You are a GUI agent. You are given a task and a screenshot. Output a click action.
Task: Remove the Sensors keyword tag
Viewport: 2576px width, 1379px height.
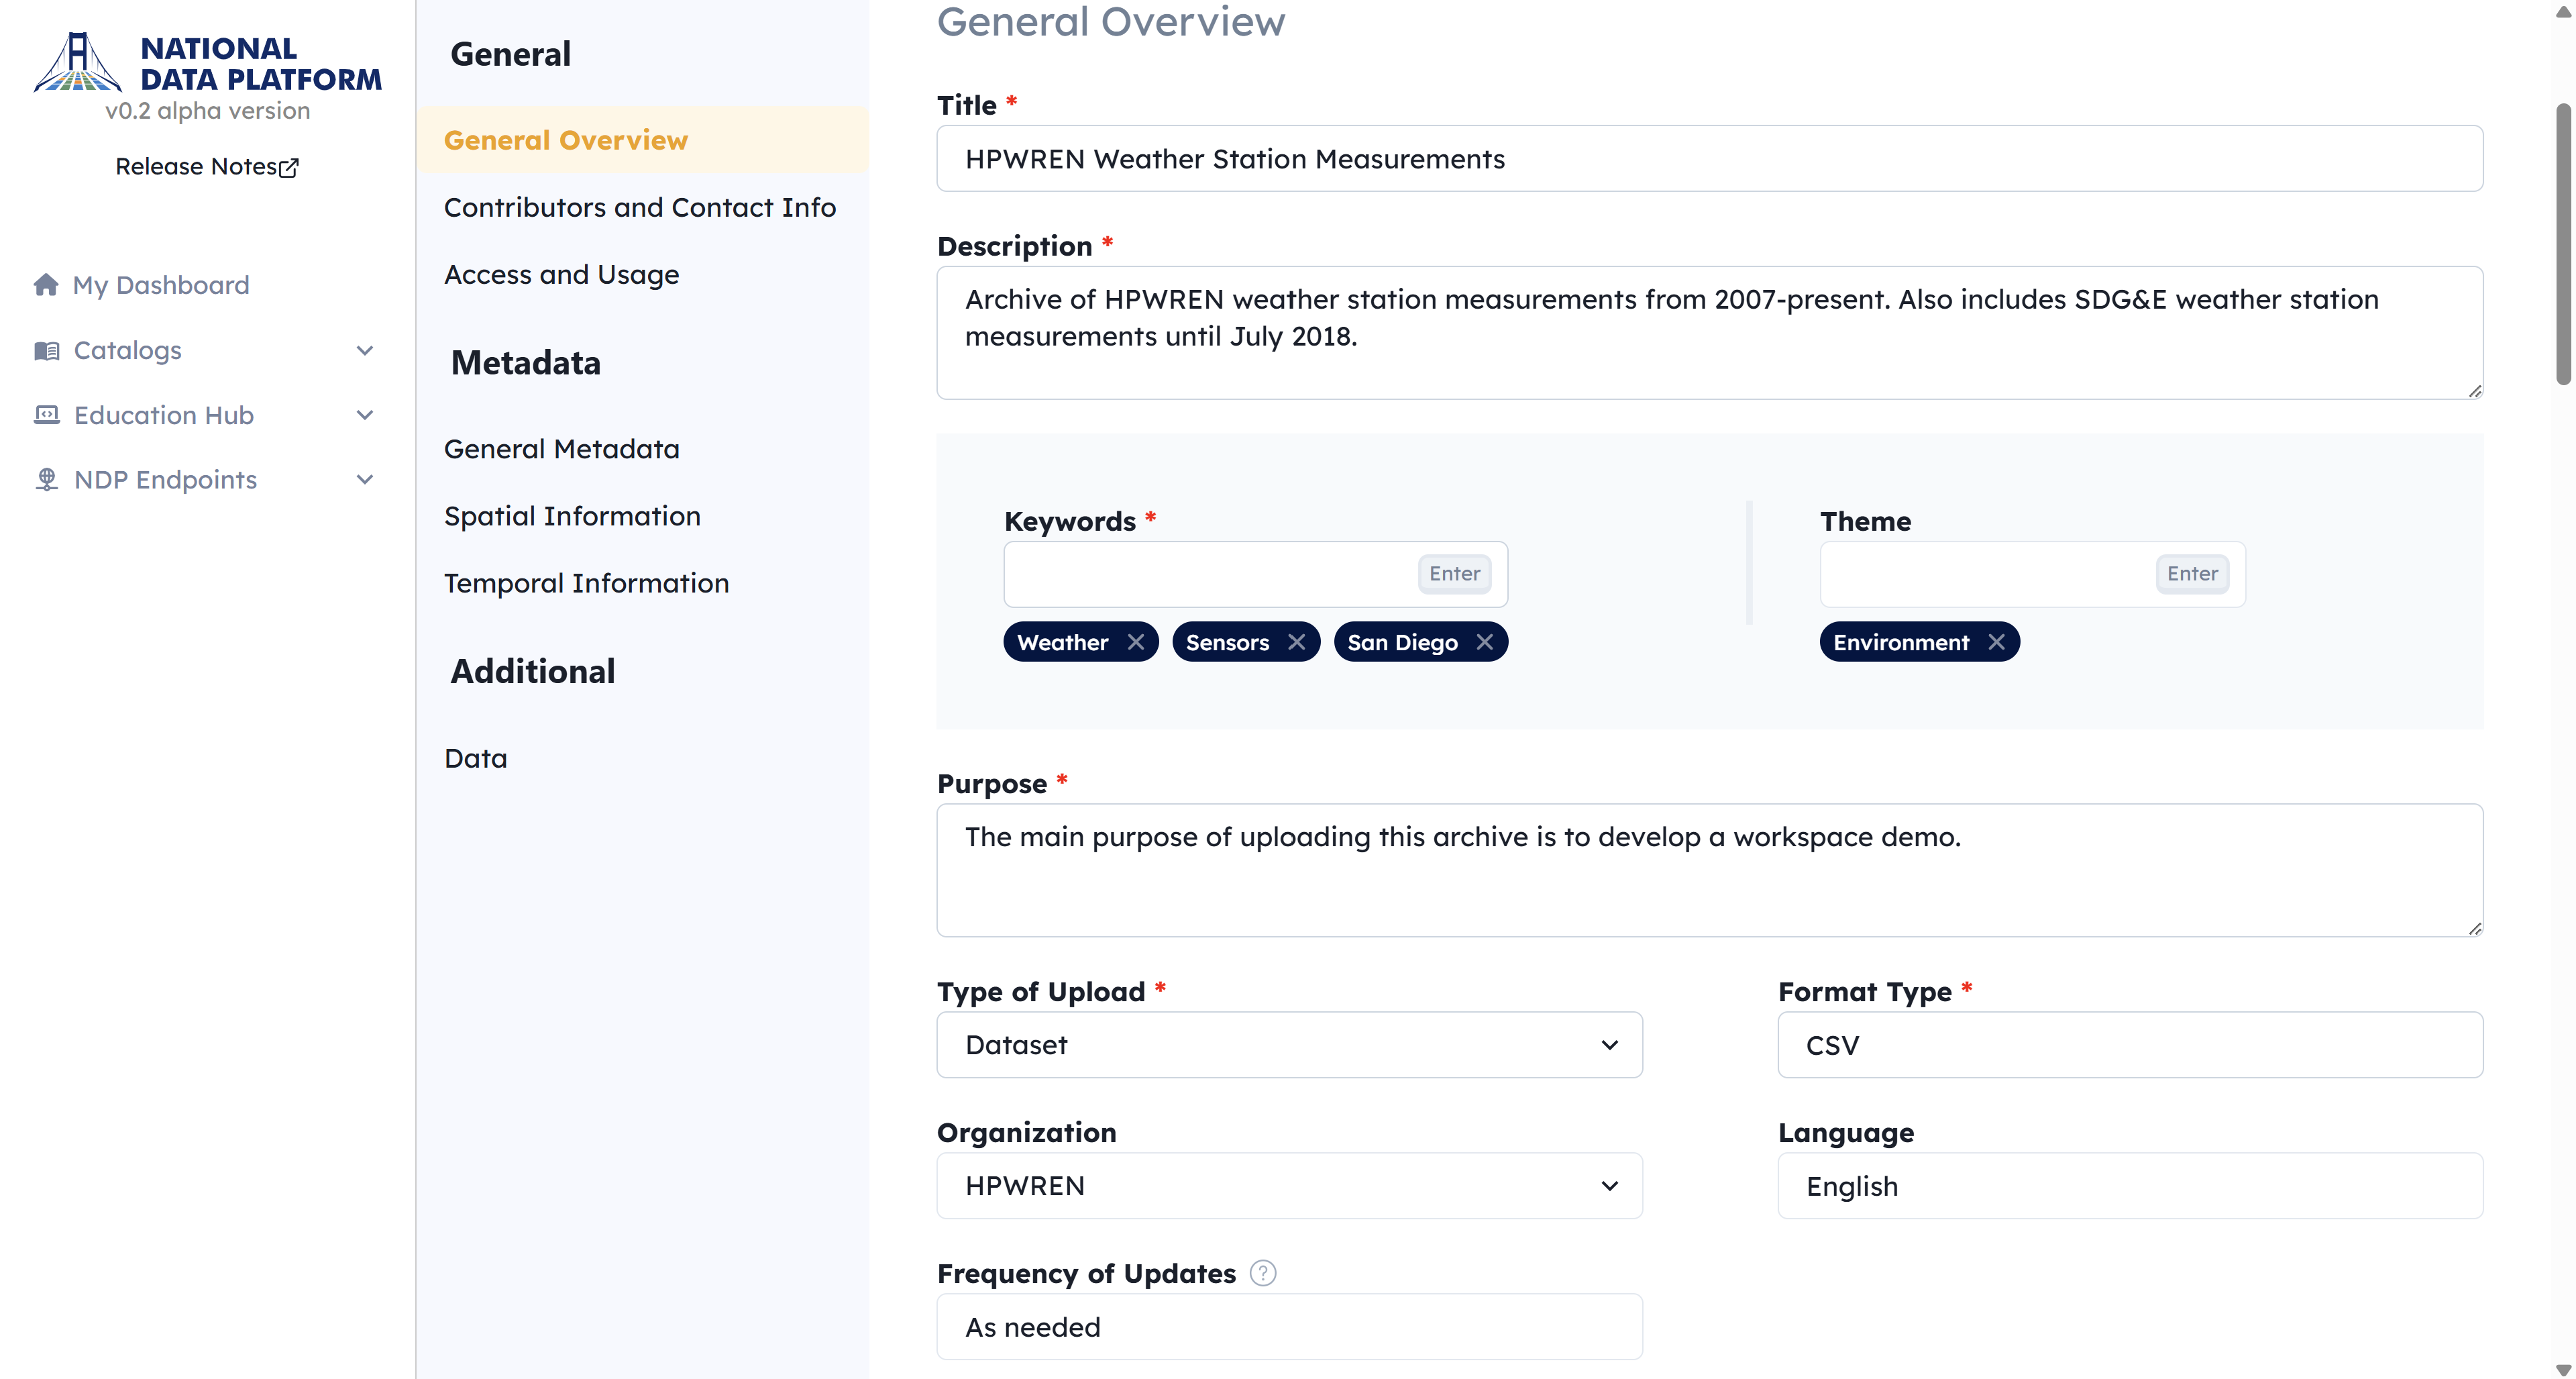[1296, 642]
